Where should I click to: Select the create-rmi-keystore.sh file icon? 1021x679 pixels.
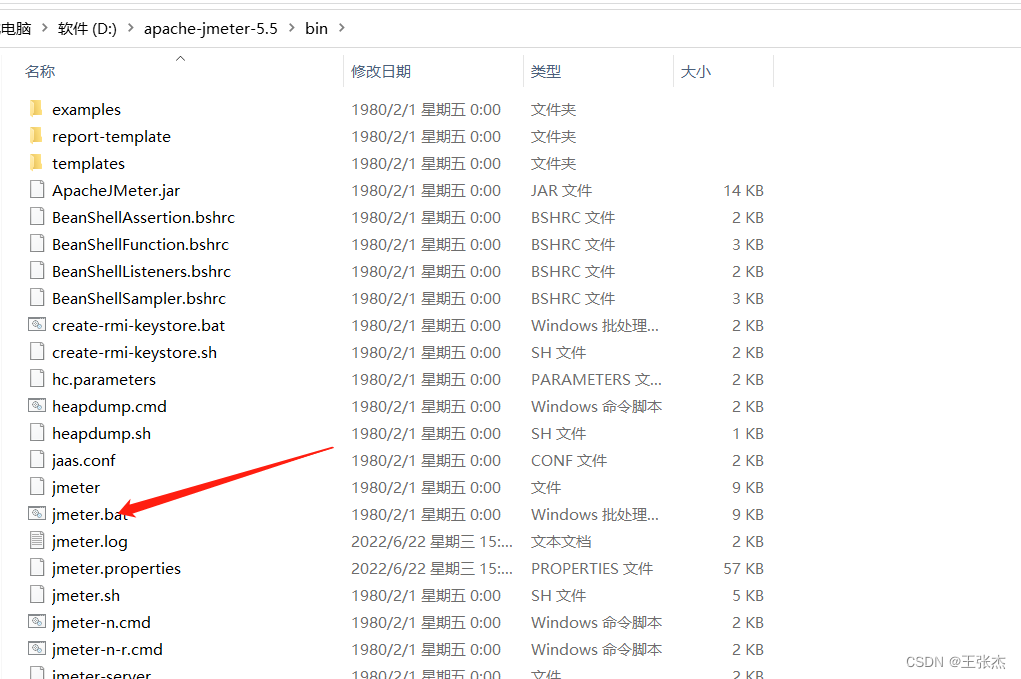click(37, 352)
